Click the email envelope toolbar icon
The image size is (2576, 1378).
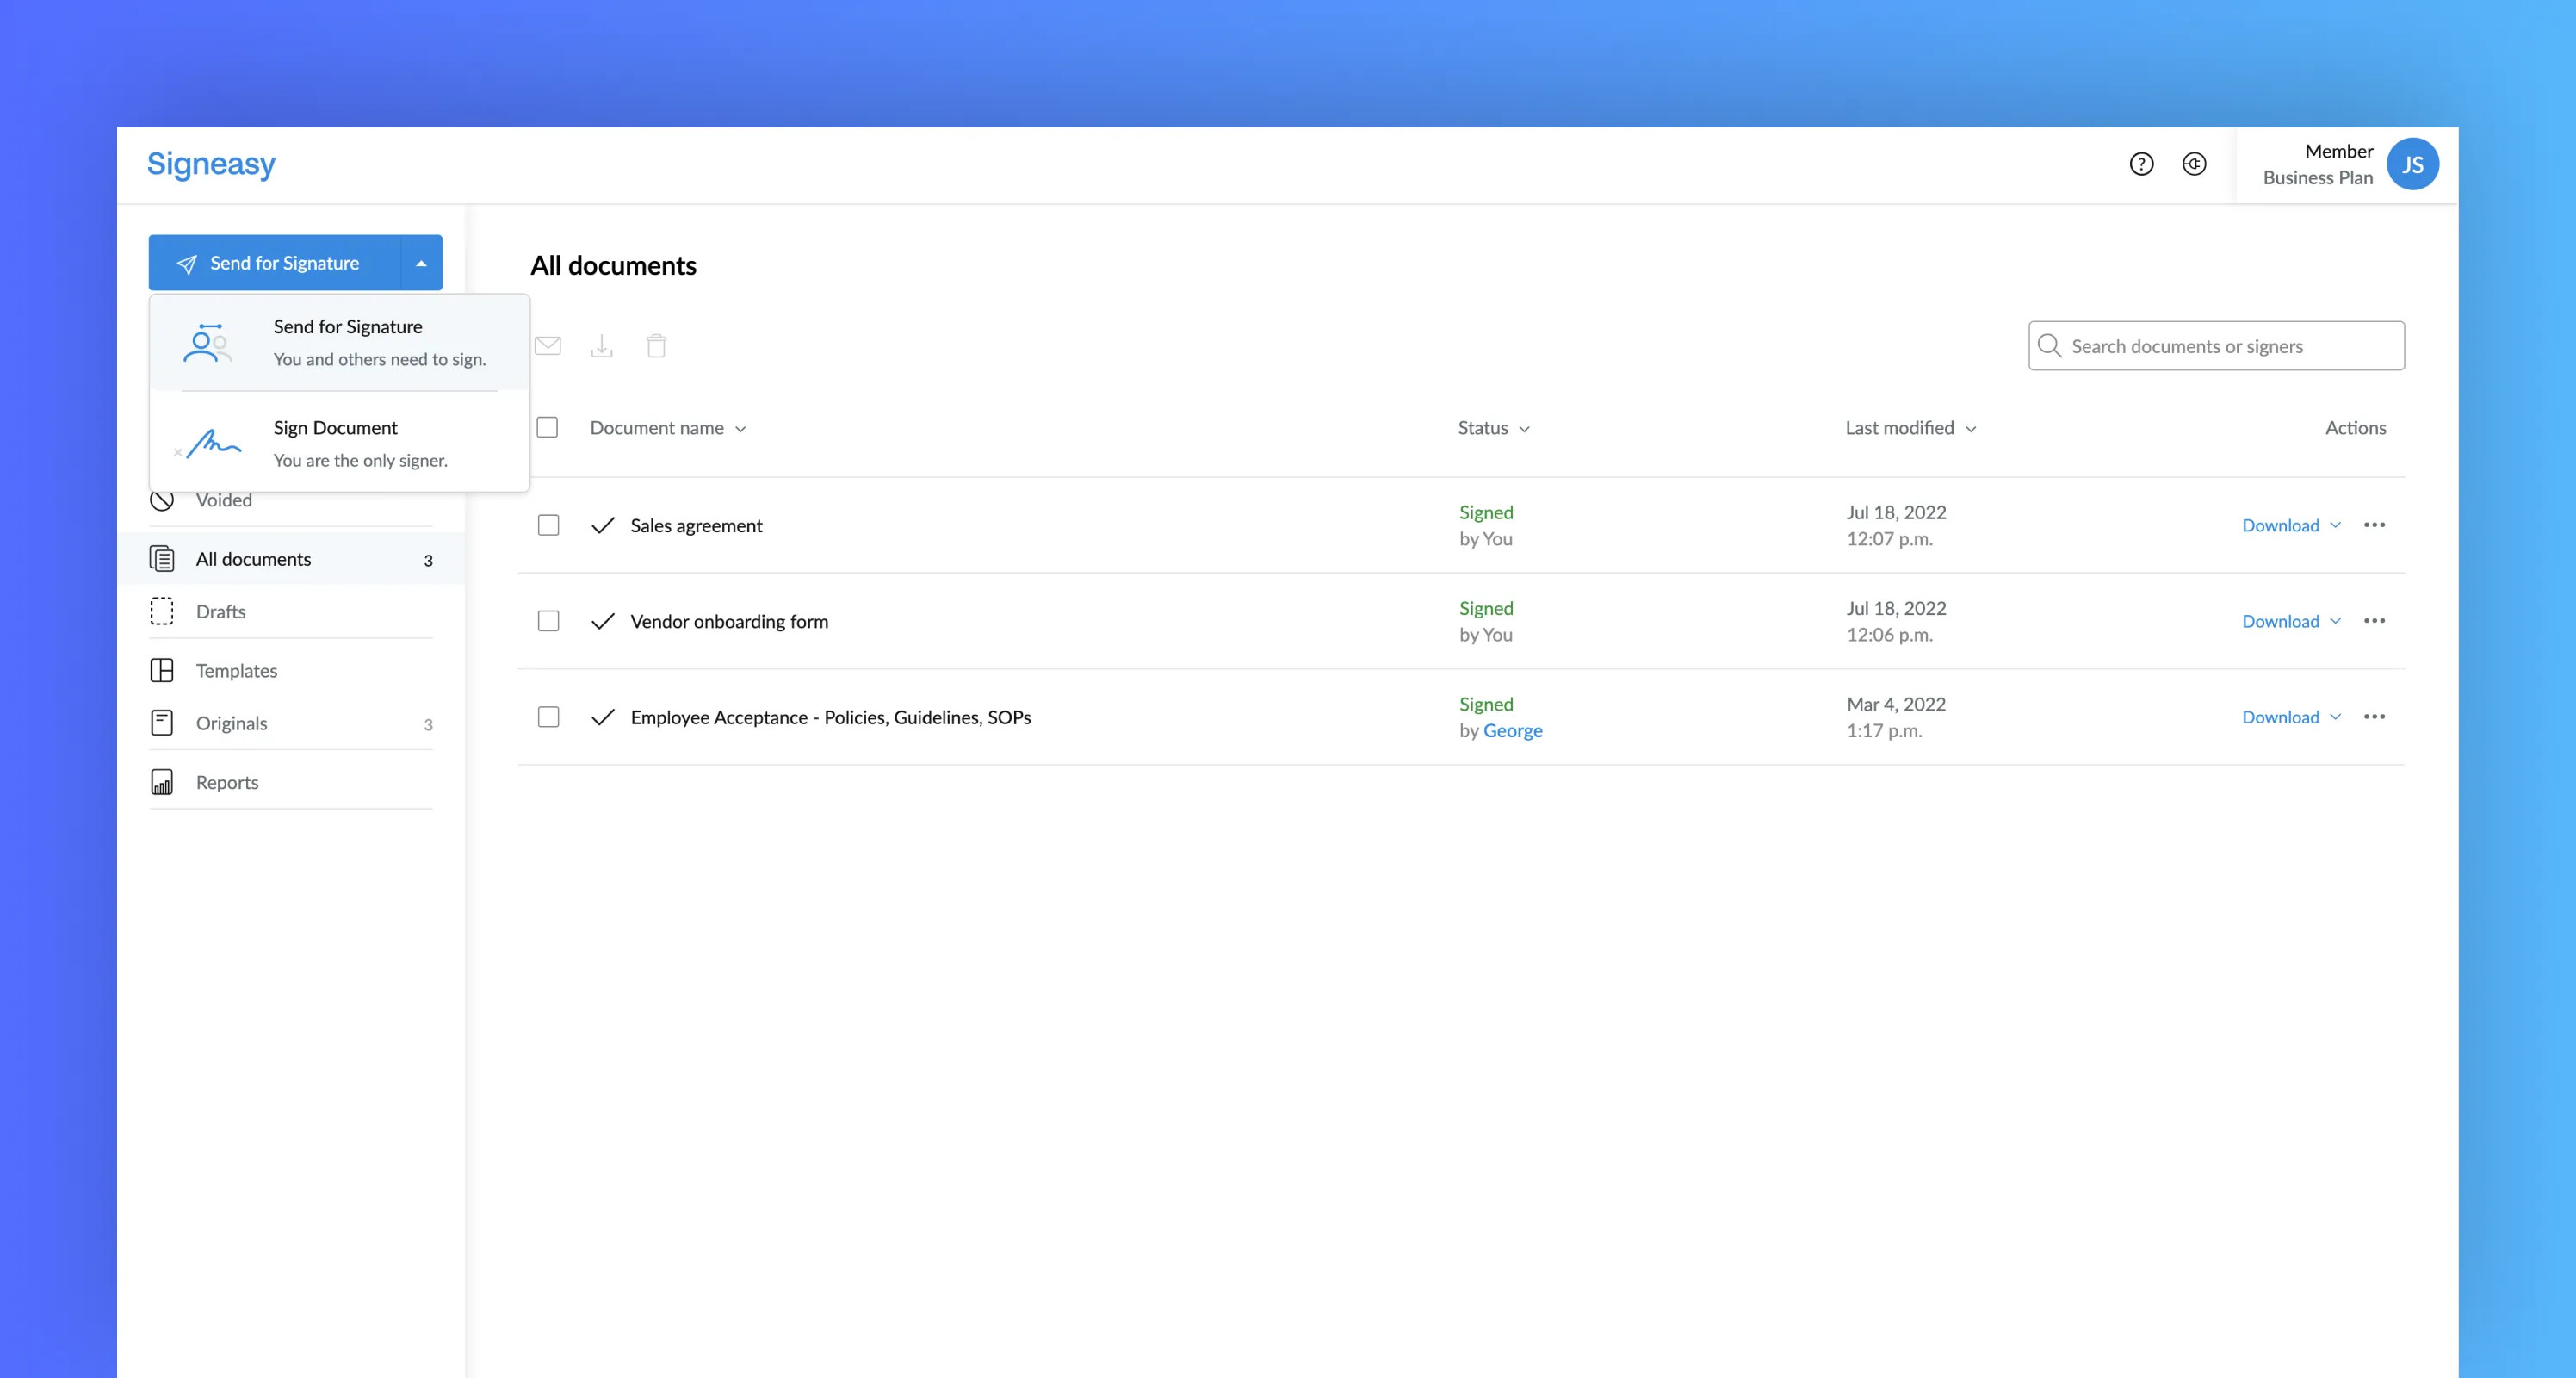point(548,346)
